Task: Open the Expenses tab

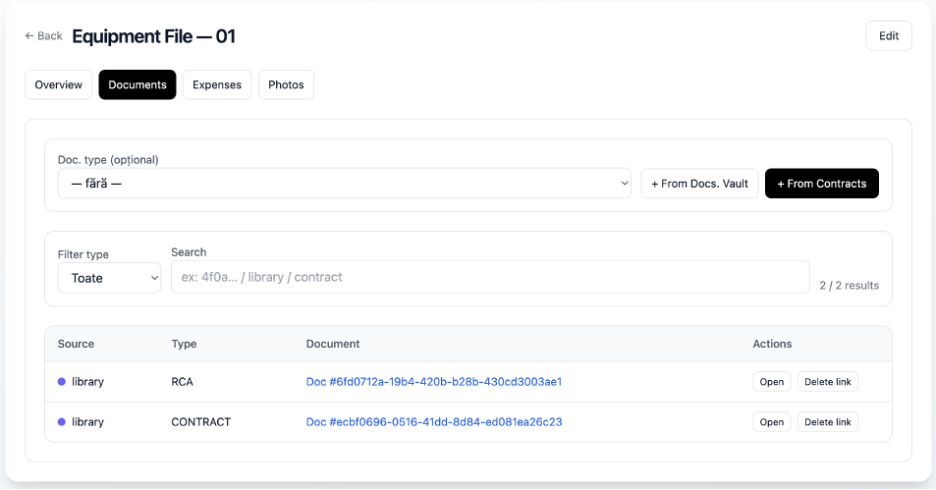Action: pos(217,85)
